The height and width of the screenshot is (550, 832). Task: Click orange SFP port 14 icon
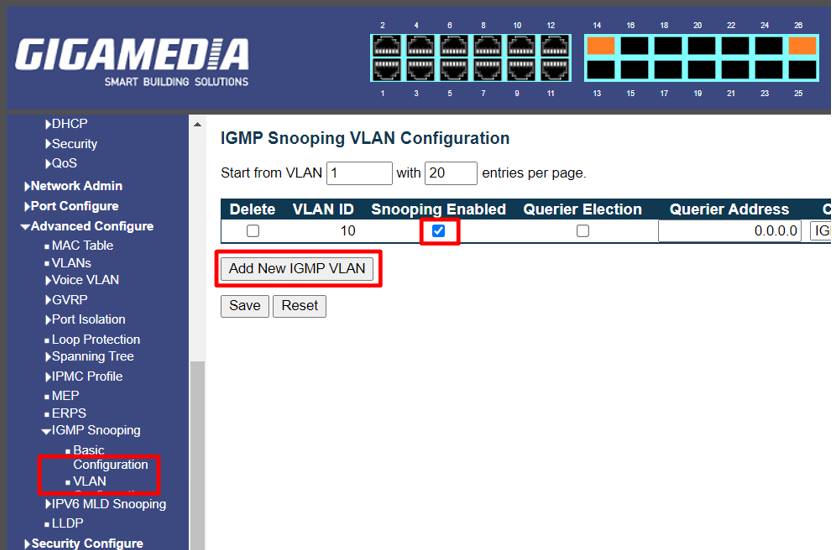[601, 46]
